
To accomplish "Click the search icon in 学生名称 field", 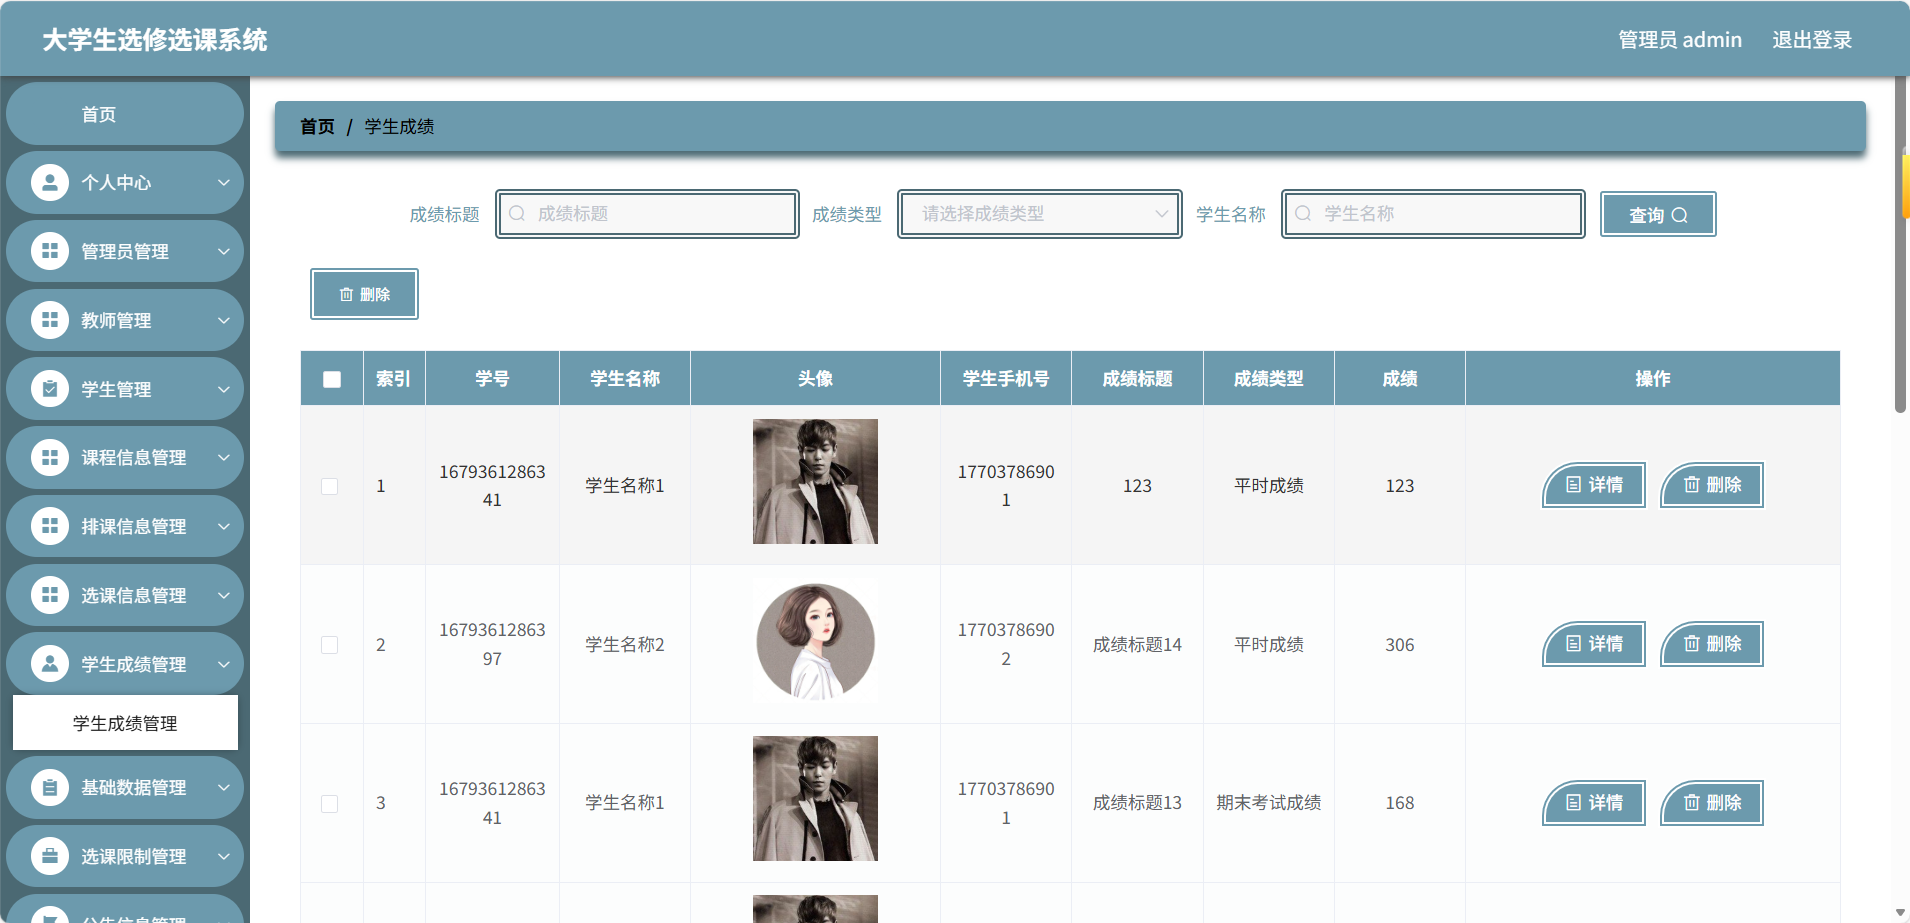I will (x=1303, y=213).
